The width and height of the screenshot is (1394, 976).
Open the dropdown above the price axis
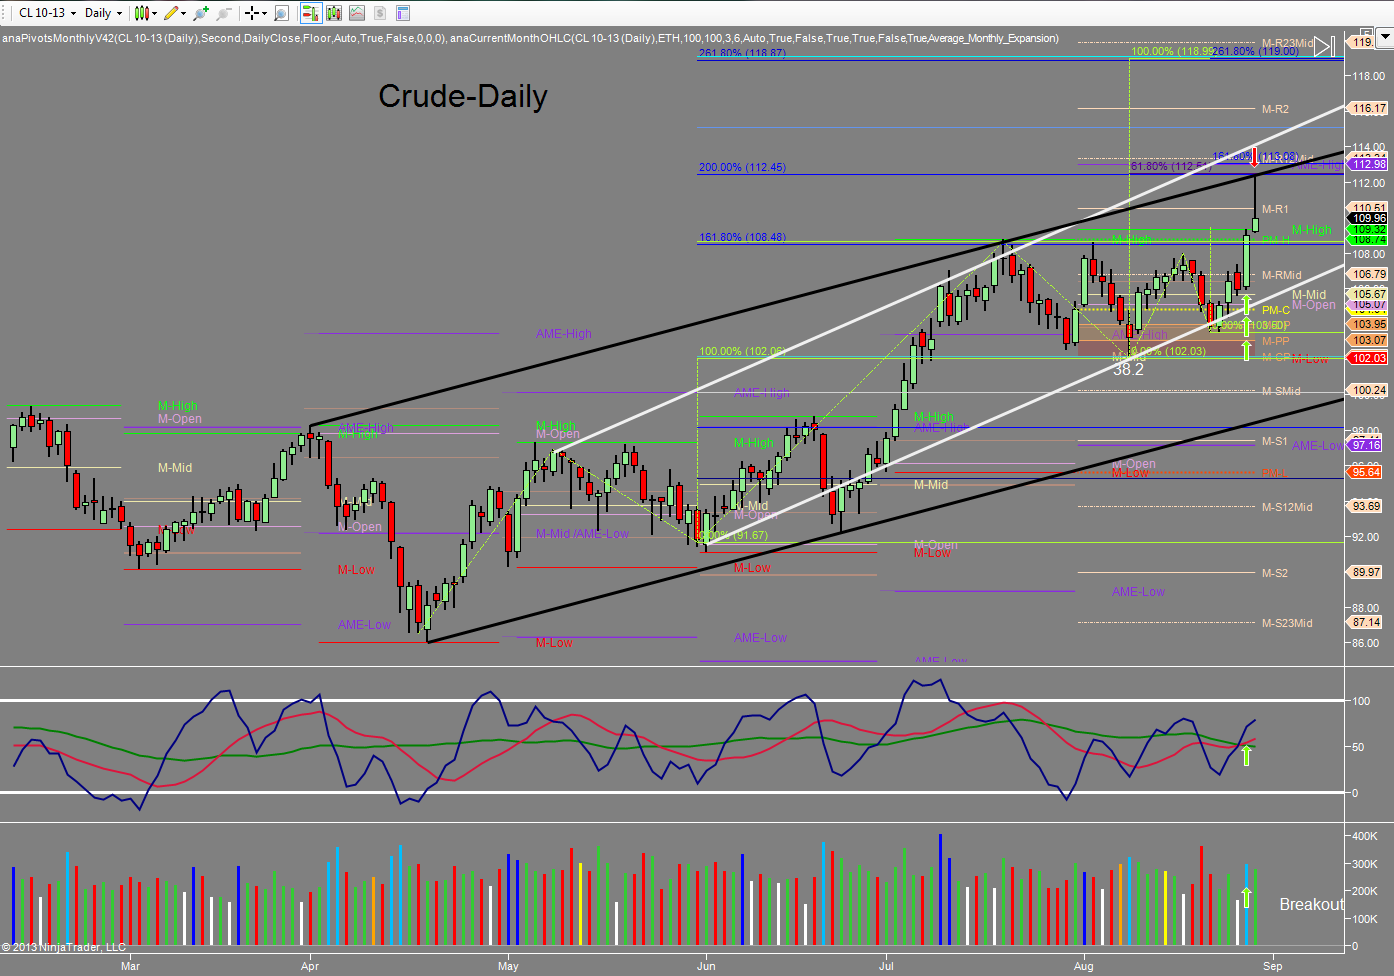pyautogui.click(x=1385, y=38)
